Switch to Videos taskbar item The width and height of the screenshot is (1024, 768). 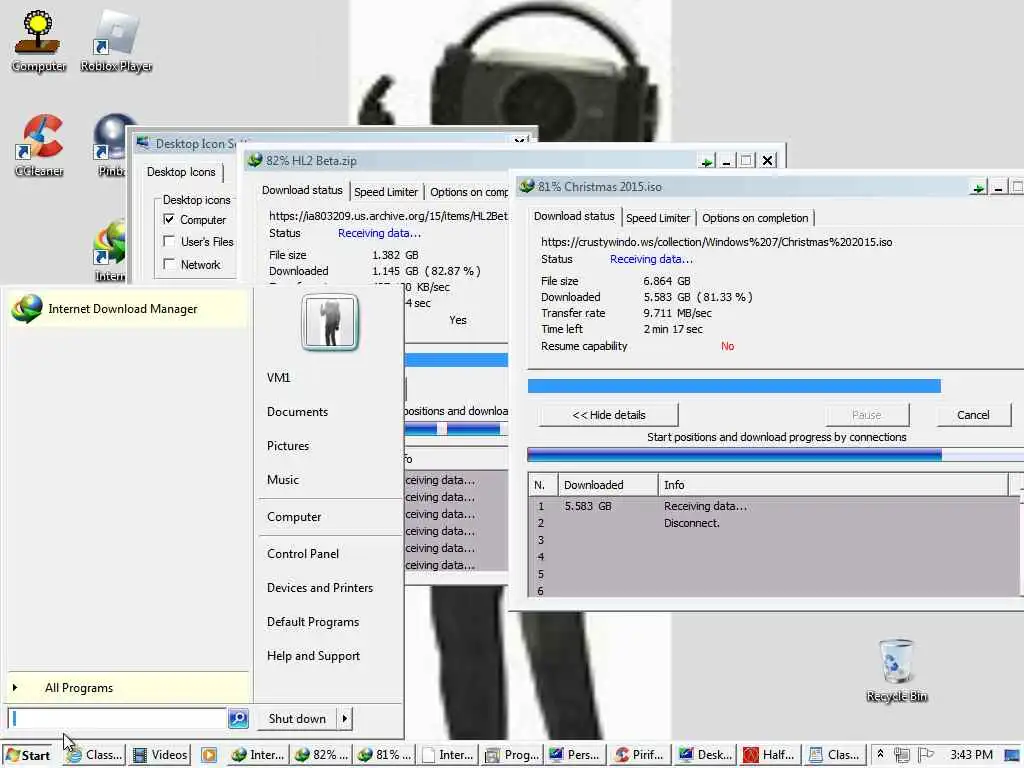pyautogui.click(x=160, y=755)
